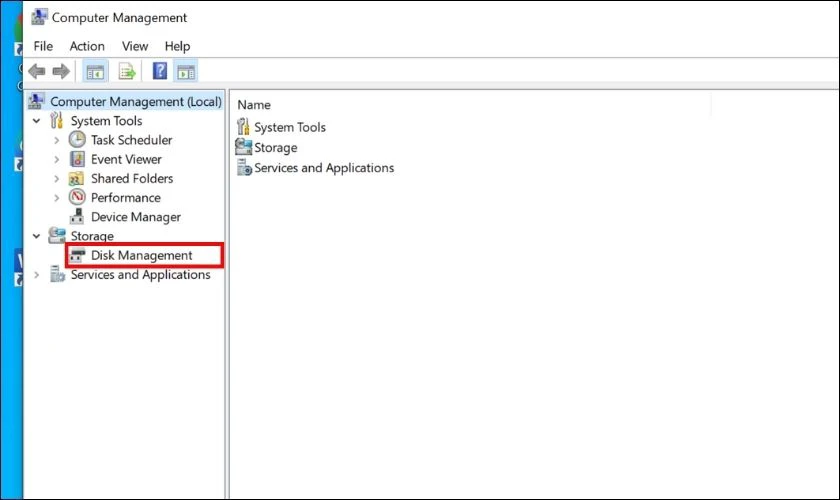The height and width of the screenshot is (500, 840).
Task: Select Storage text in Name list
Action: click(x=275, y=147)
